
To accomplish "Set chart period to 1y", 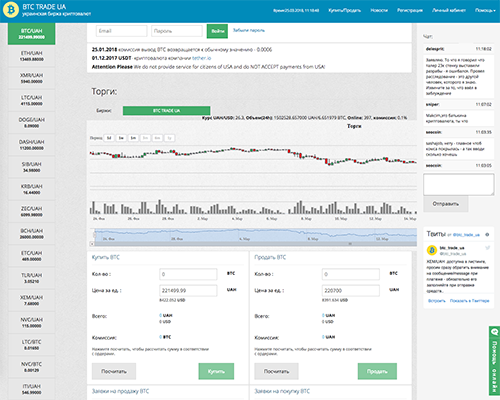I will tap(169, 138).
